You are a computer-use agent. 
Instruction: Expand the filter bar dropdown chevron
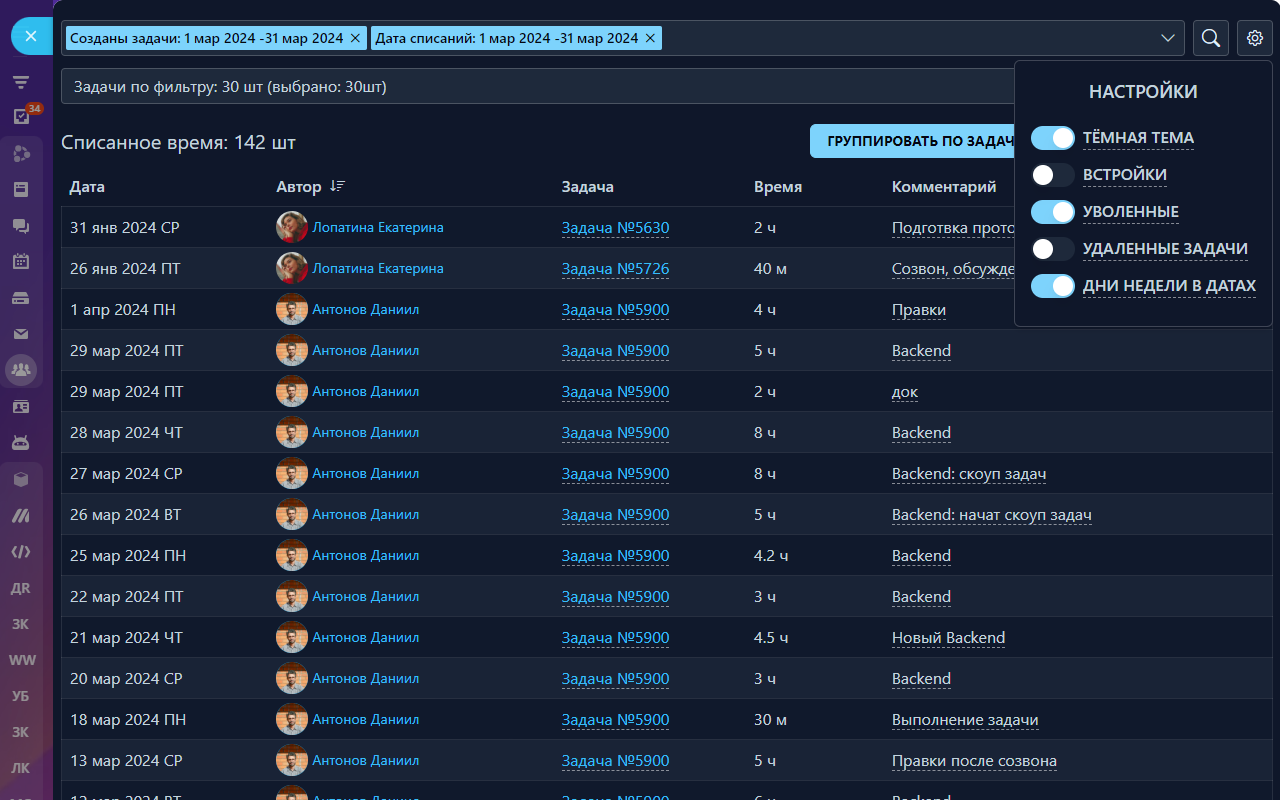click(x=1168, y=38)
